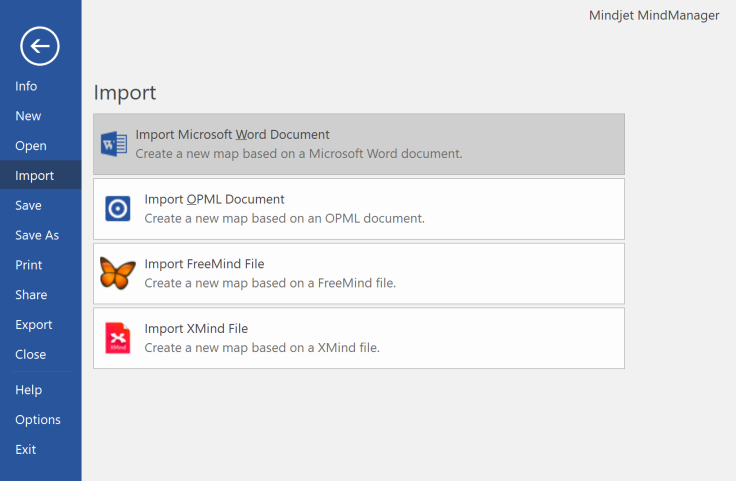736x481 pixels.
Task: Open the Help section
Action: 28,390
